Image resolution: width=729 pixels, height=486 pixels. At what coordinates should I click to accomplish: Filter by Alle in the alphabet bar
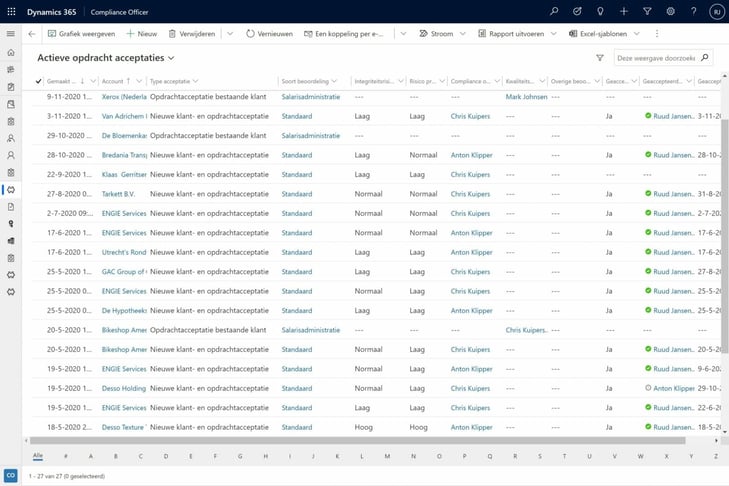pyautogui.click(x=38, y=456)
